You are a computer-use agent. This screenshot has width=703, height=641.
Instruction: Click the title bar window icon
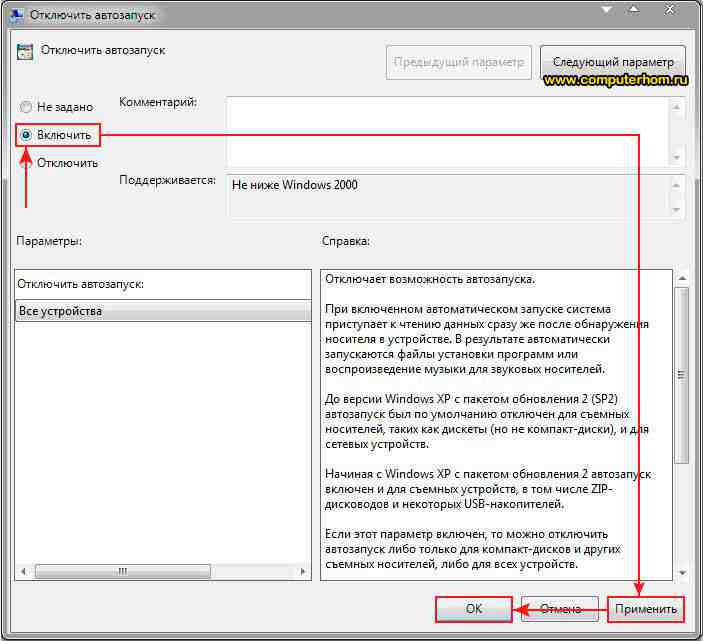point(17,15)
